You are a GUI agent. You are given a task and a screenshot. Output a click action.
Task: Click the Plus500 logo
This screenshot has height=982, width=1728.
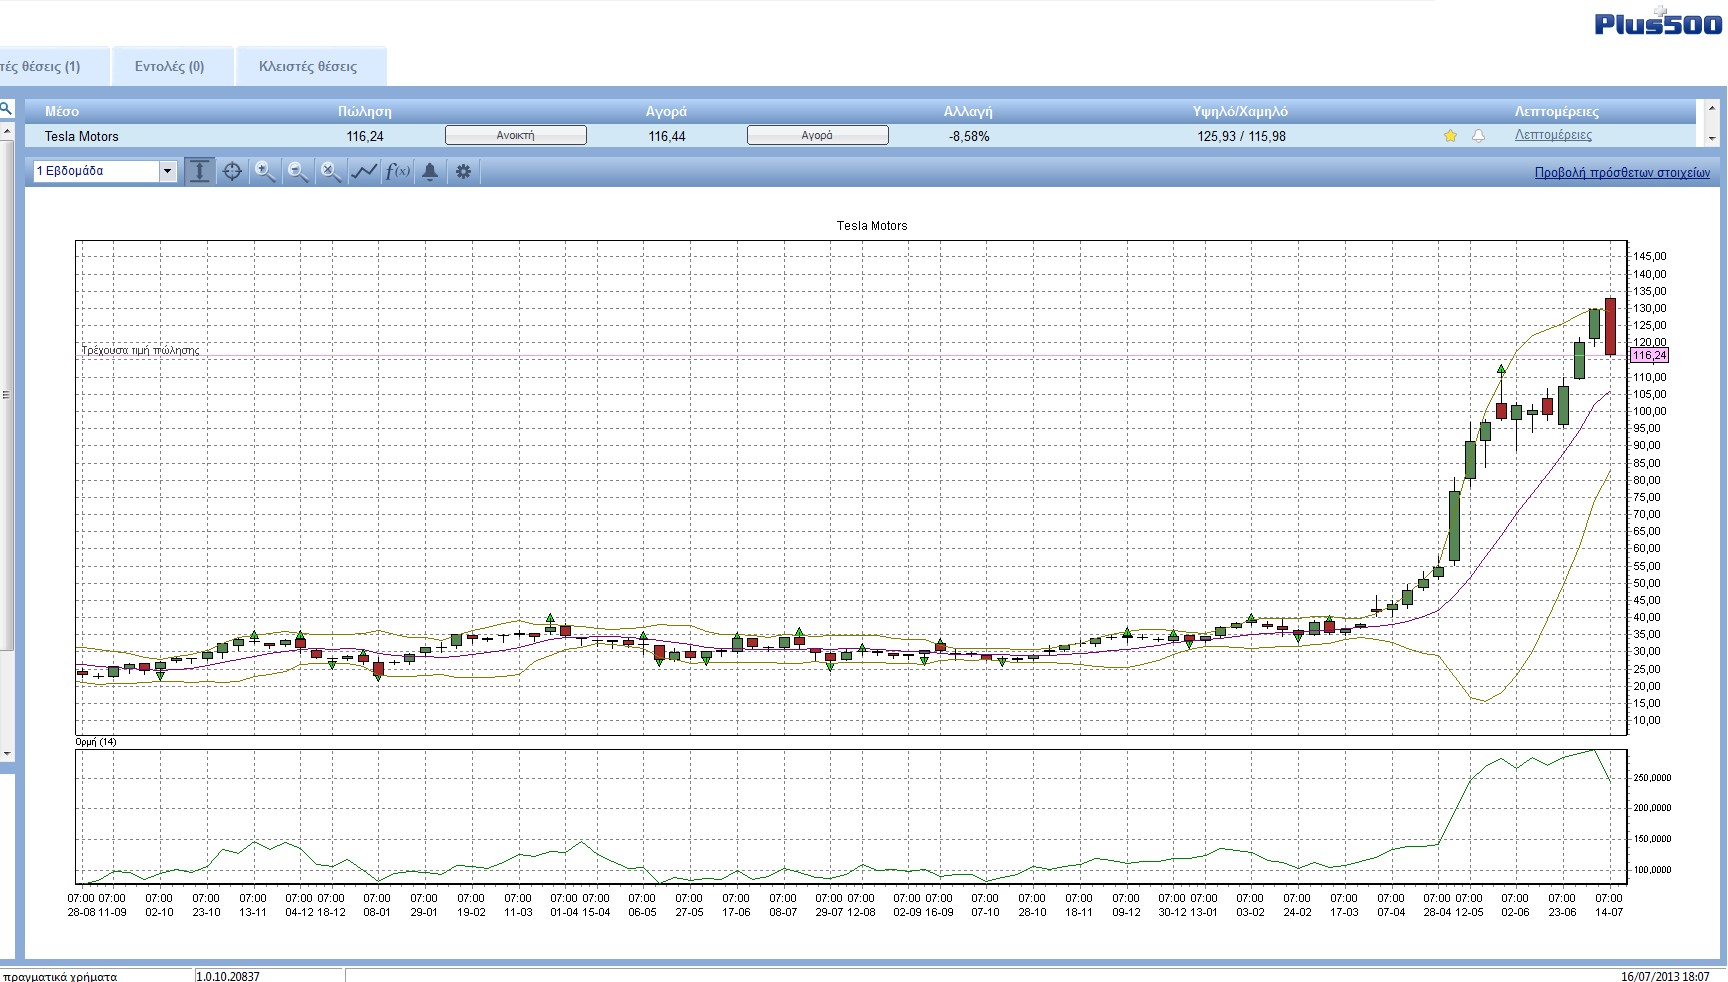1658,22
